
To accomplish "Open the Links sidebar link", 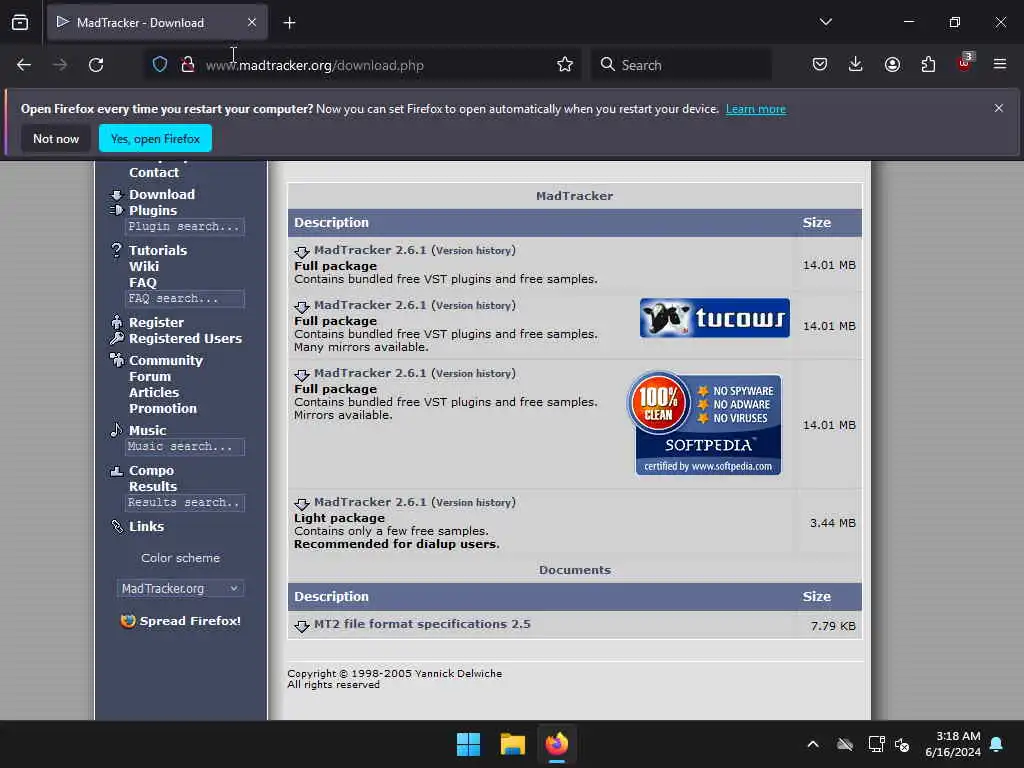I will pos(146,526).
